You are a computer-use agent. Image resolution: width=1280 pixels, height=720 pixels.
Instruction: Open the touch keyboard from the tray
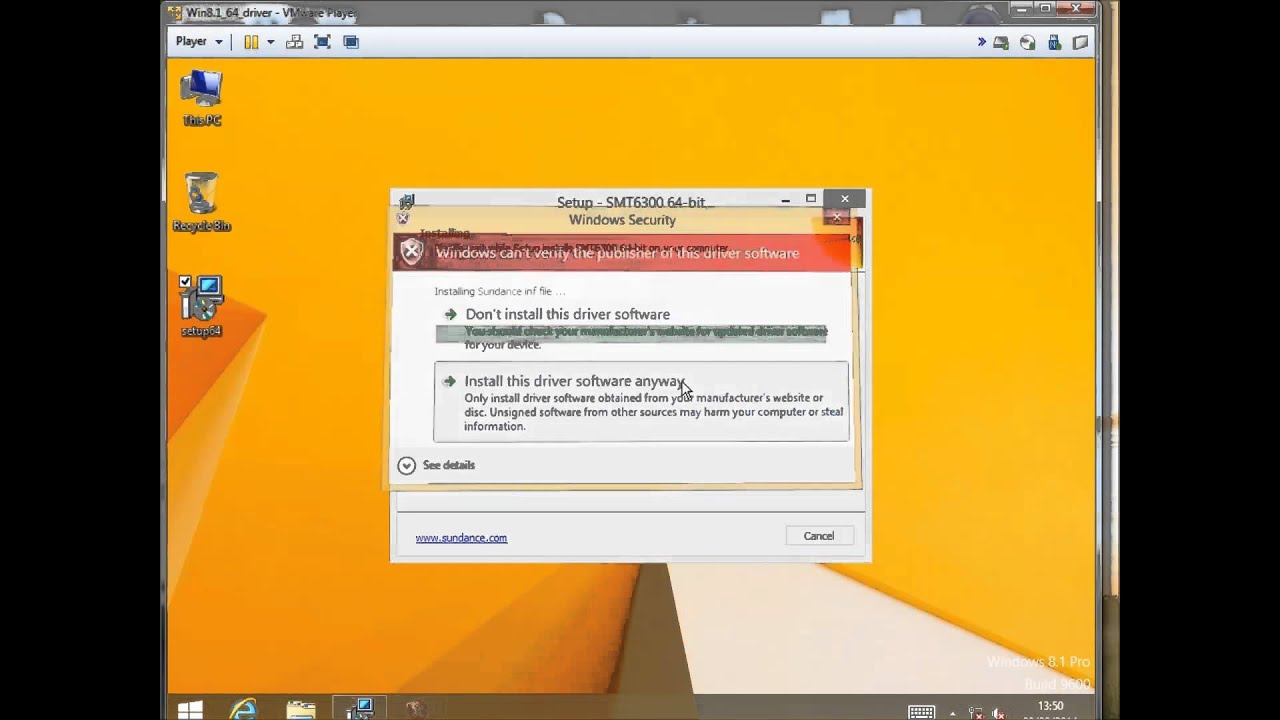point(921,712)
